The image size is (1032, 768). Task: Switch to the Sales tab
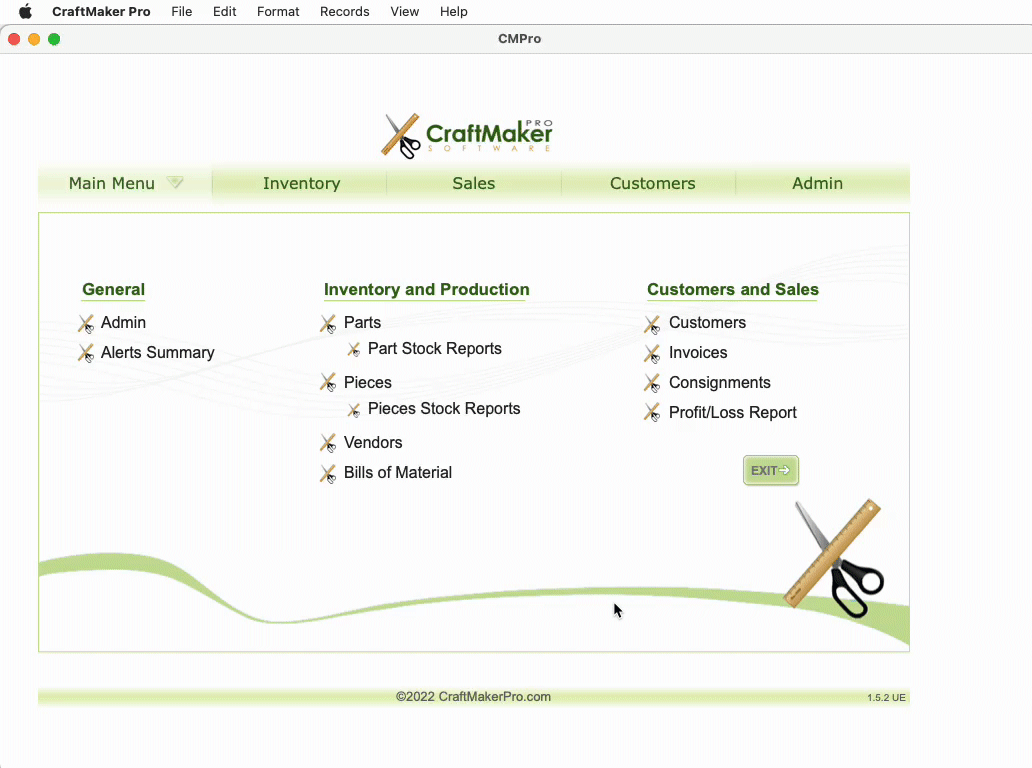tap(474, 184)
